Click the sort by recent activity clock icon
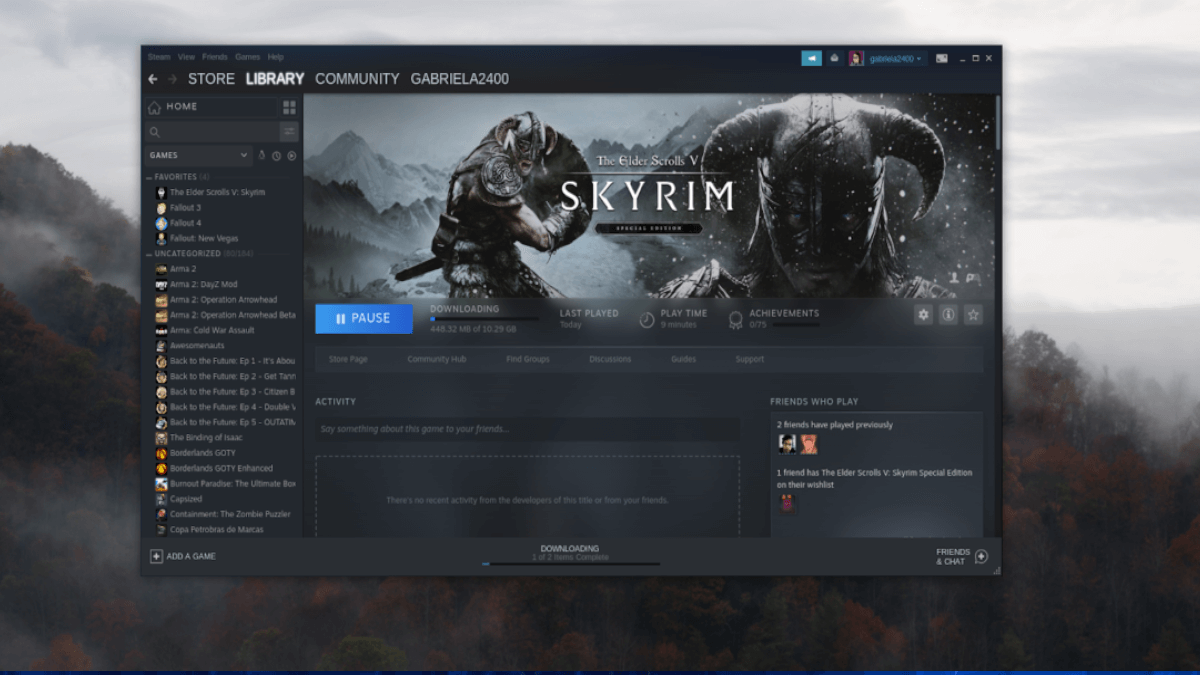Image resolution: width=1200 pixels, height=675 pixels. (x=277, y=156)
